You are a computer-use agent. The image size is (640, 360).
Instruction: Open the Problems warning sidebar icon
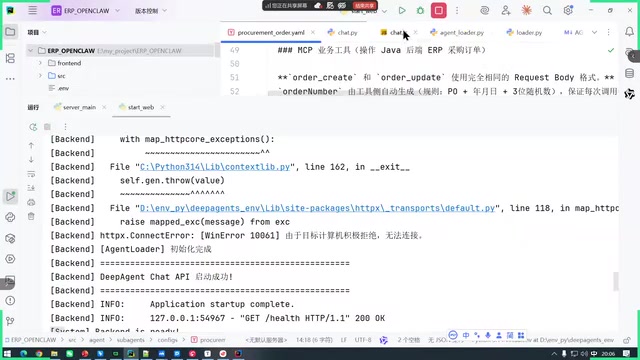tap(10, 301)
